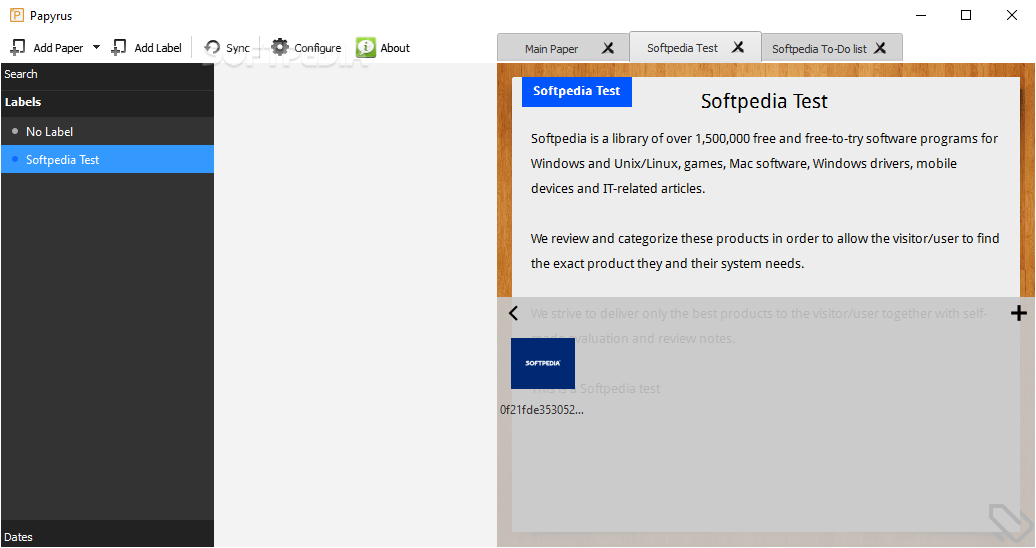This screenshot has width=1036, height=548.
Task: Close the Main Paper tab
Action: [608, 48]
